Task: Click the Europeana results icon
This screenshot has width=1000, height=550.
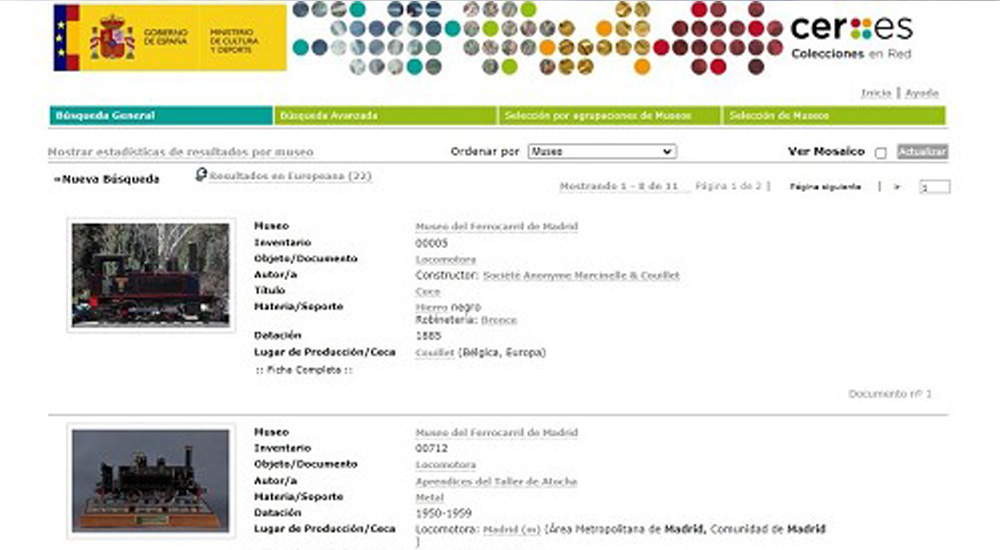Action: [x=201, y=175]
